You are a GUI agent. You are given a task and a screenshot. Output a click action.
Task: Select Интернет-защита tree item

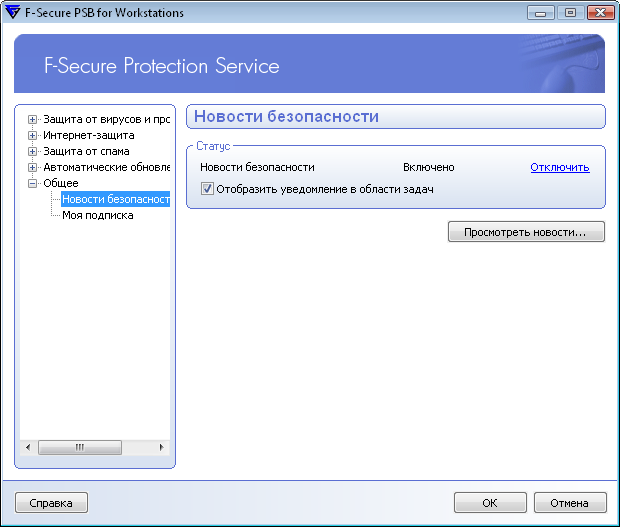click(89, 136)
